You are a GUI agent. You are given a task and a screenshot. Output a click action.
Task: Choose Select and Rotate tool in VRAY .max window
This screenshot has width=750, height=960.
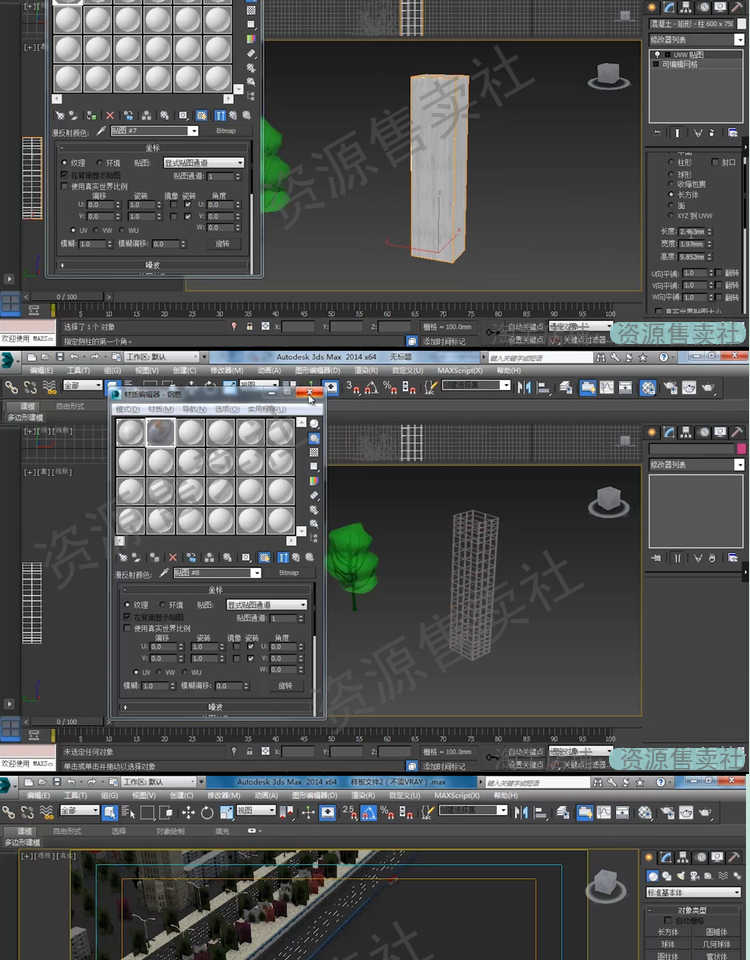[x=207, y=812]
